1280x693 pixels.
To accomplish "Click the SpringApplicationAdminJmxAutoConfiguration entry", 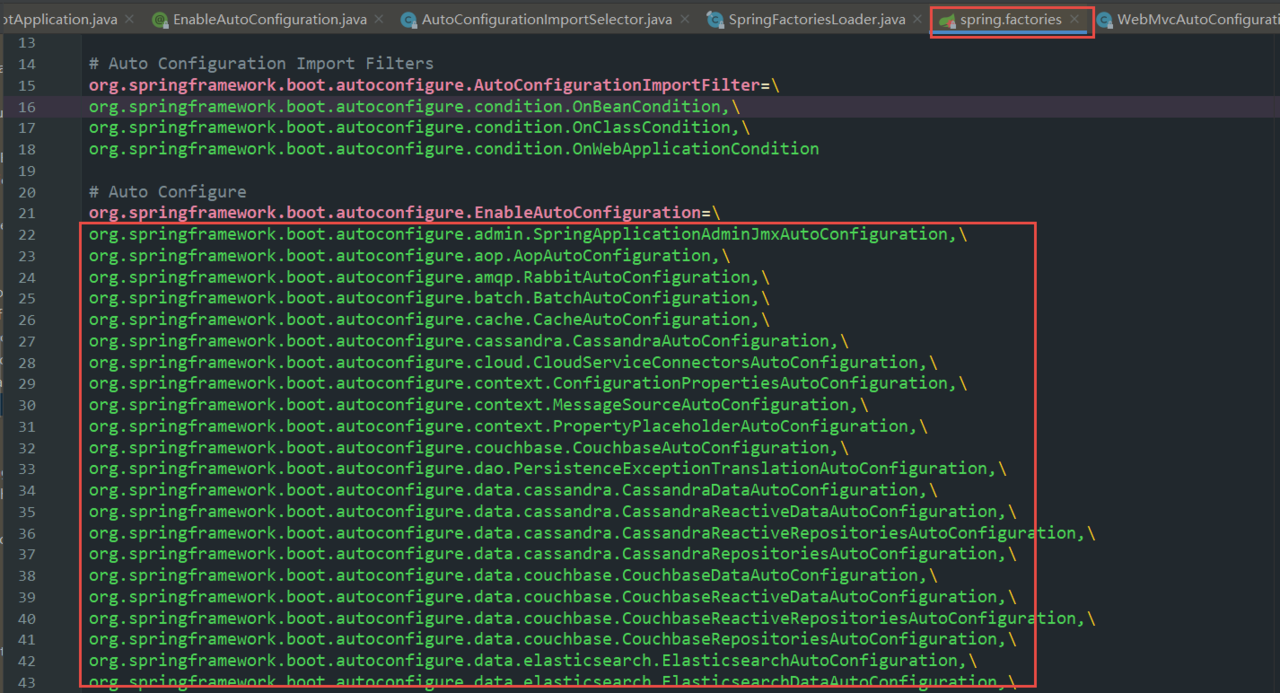I will [x=527, y=234].
